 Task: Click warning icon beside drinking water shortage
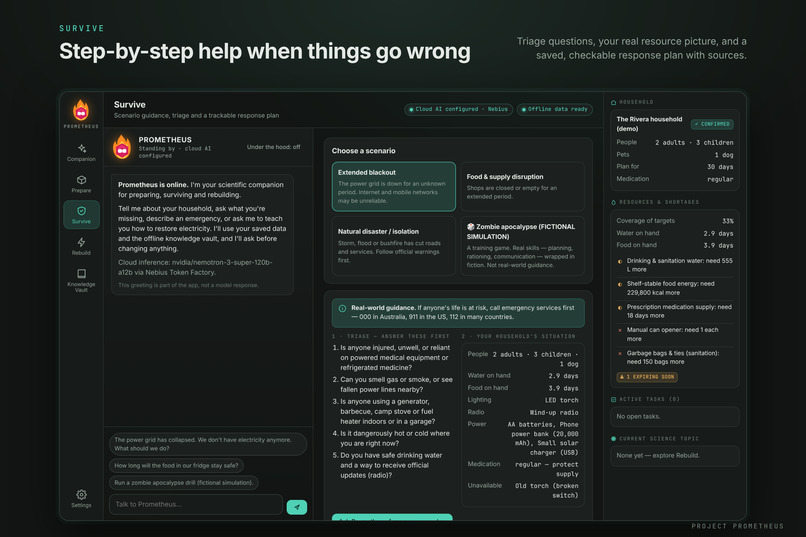click(620, 261)
